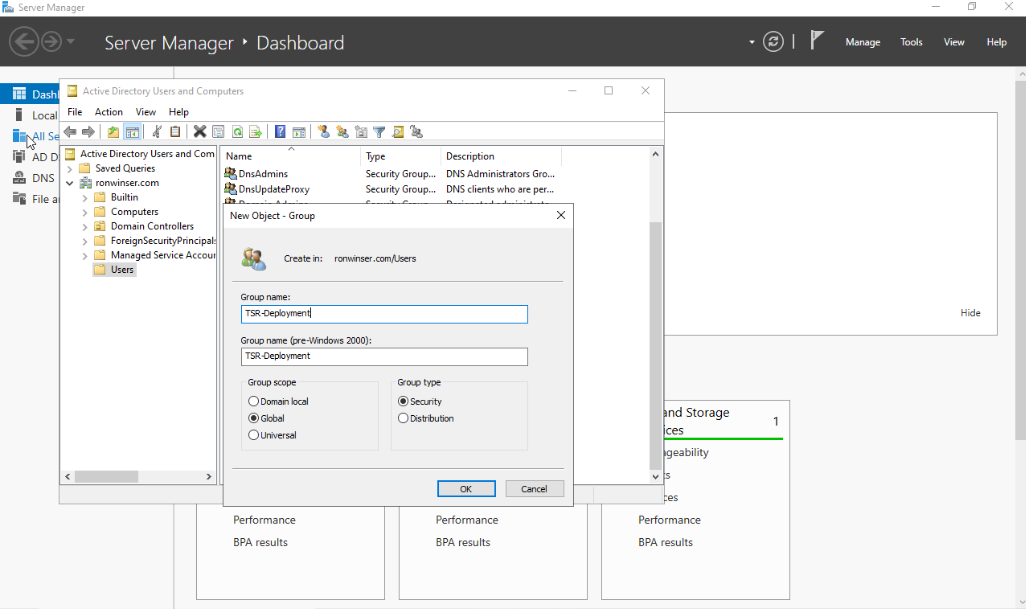
Task: Expand the Computers container
Action: tap(86, 212)
